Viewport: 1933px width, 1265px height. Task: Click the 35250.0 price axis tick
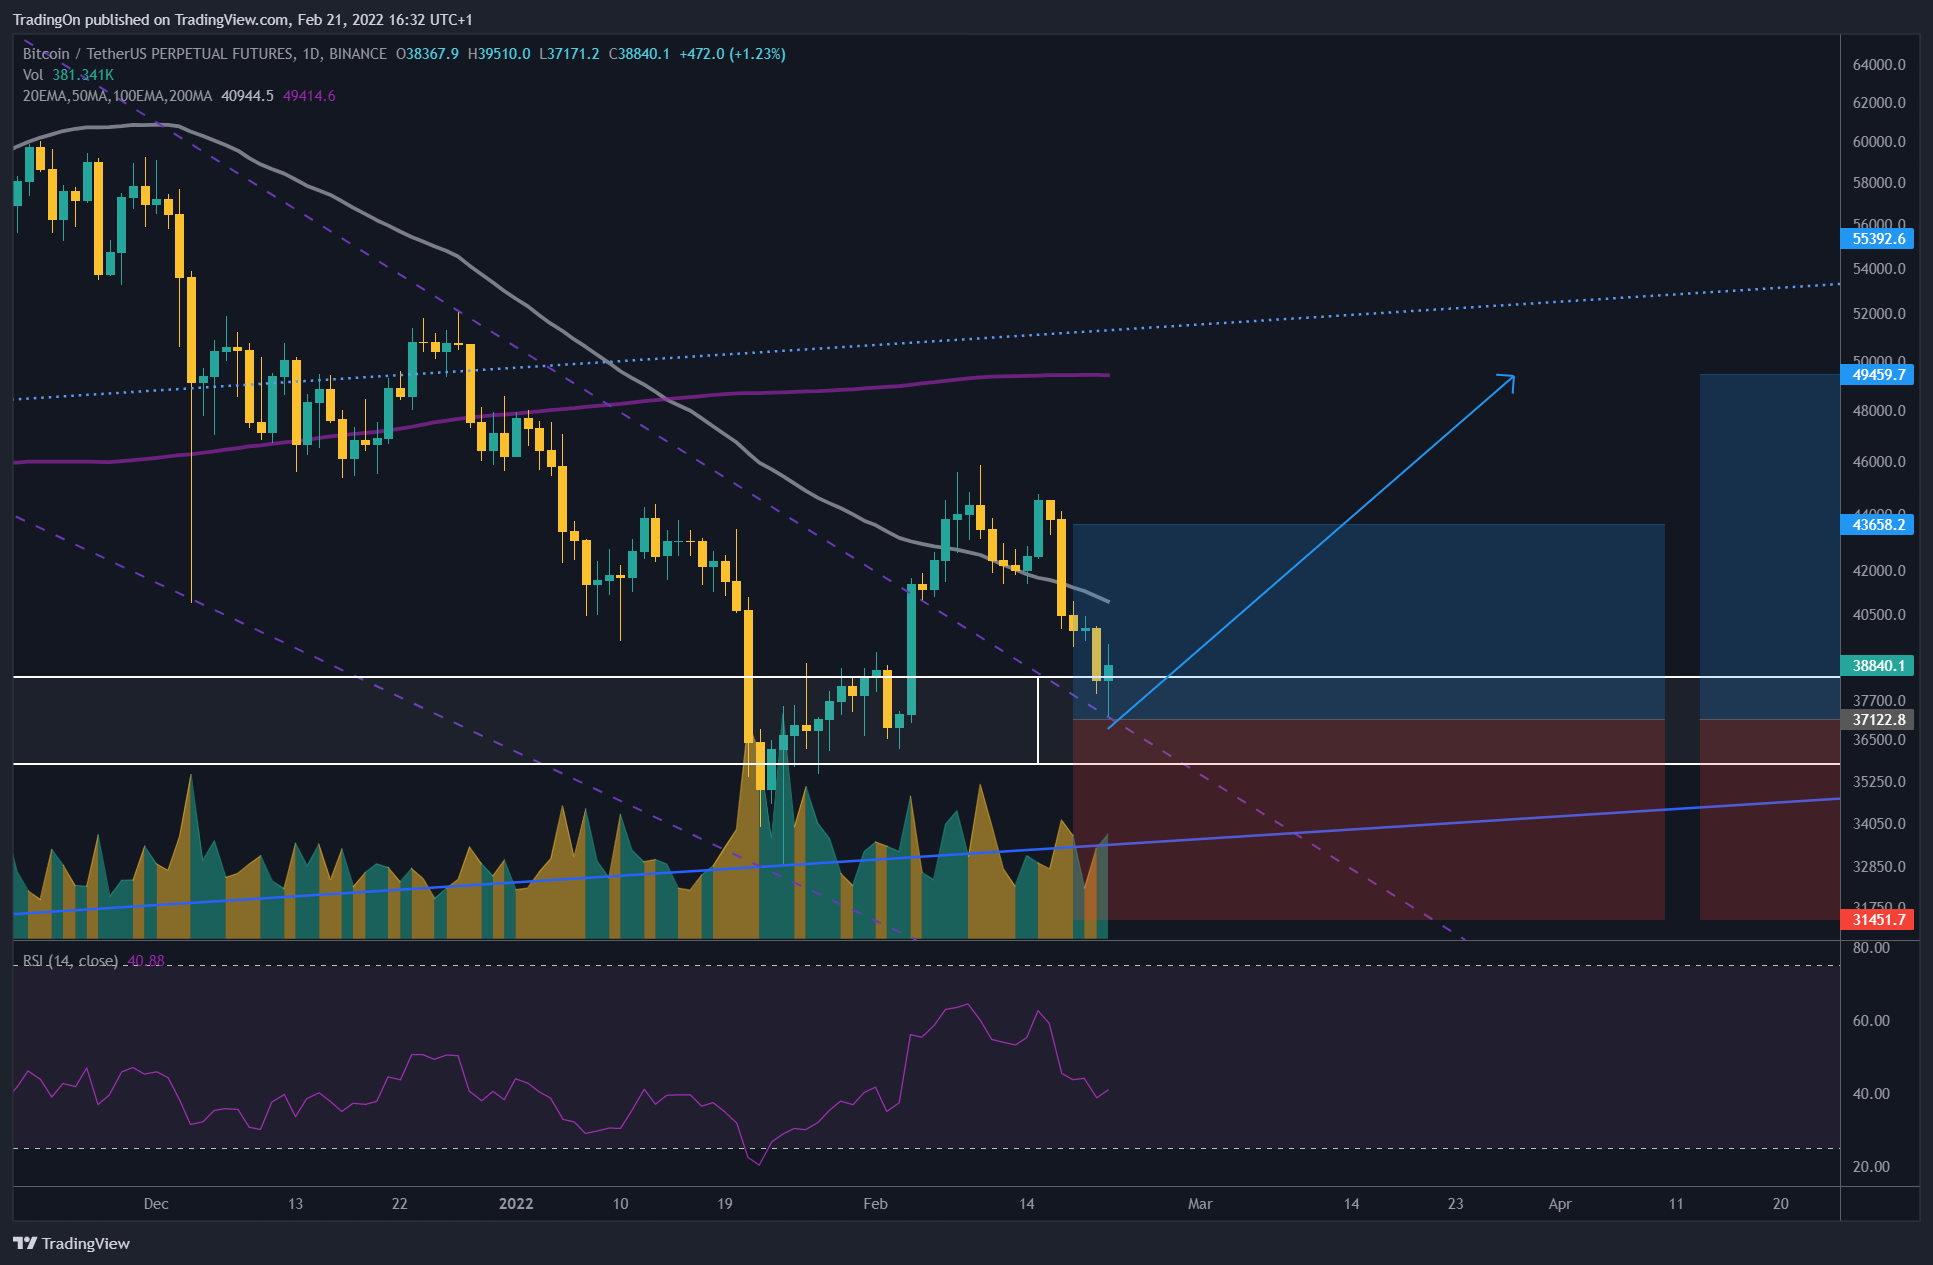click(1879, 781)
